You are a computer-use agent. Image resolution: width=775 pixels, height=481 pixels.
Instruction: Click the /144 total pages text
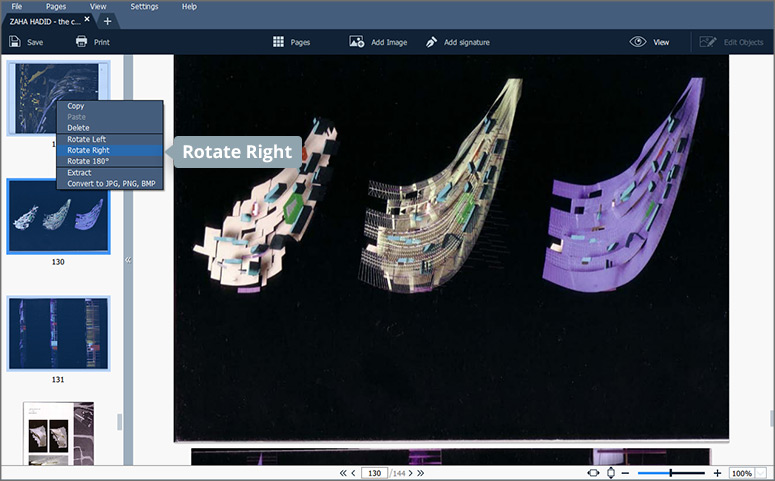[397, 474]
